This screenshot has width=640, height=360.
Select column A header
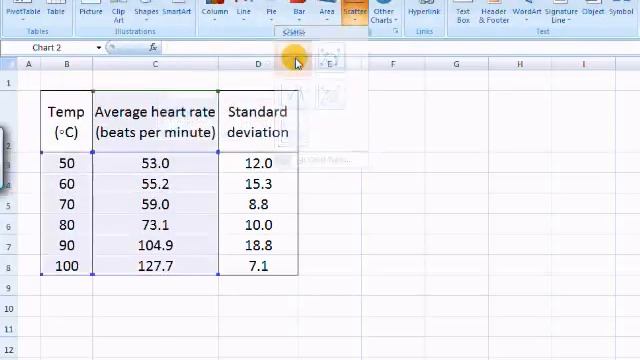[29, 64]
